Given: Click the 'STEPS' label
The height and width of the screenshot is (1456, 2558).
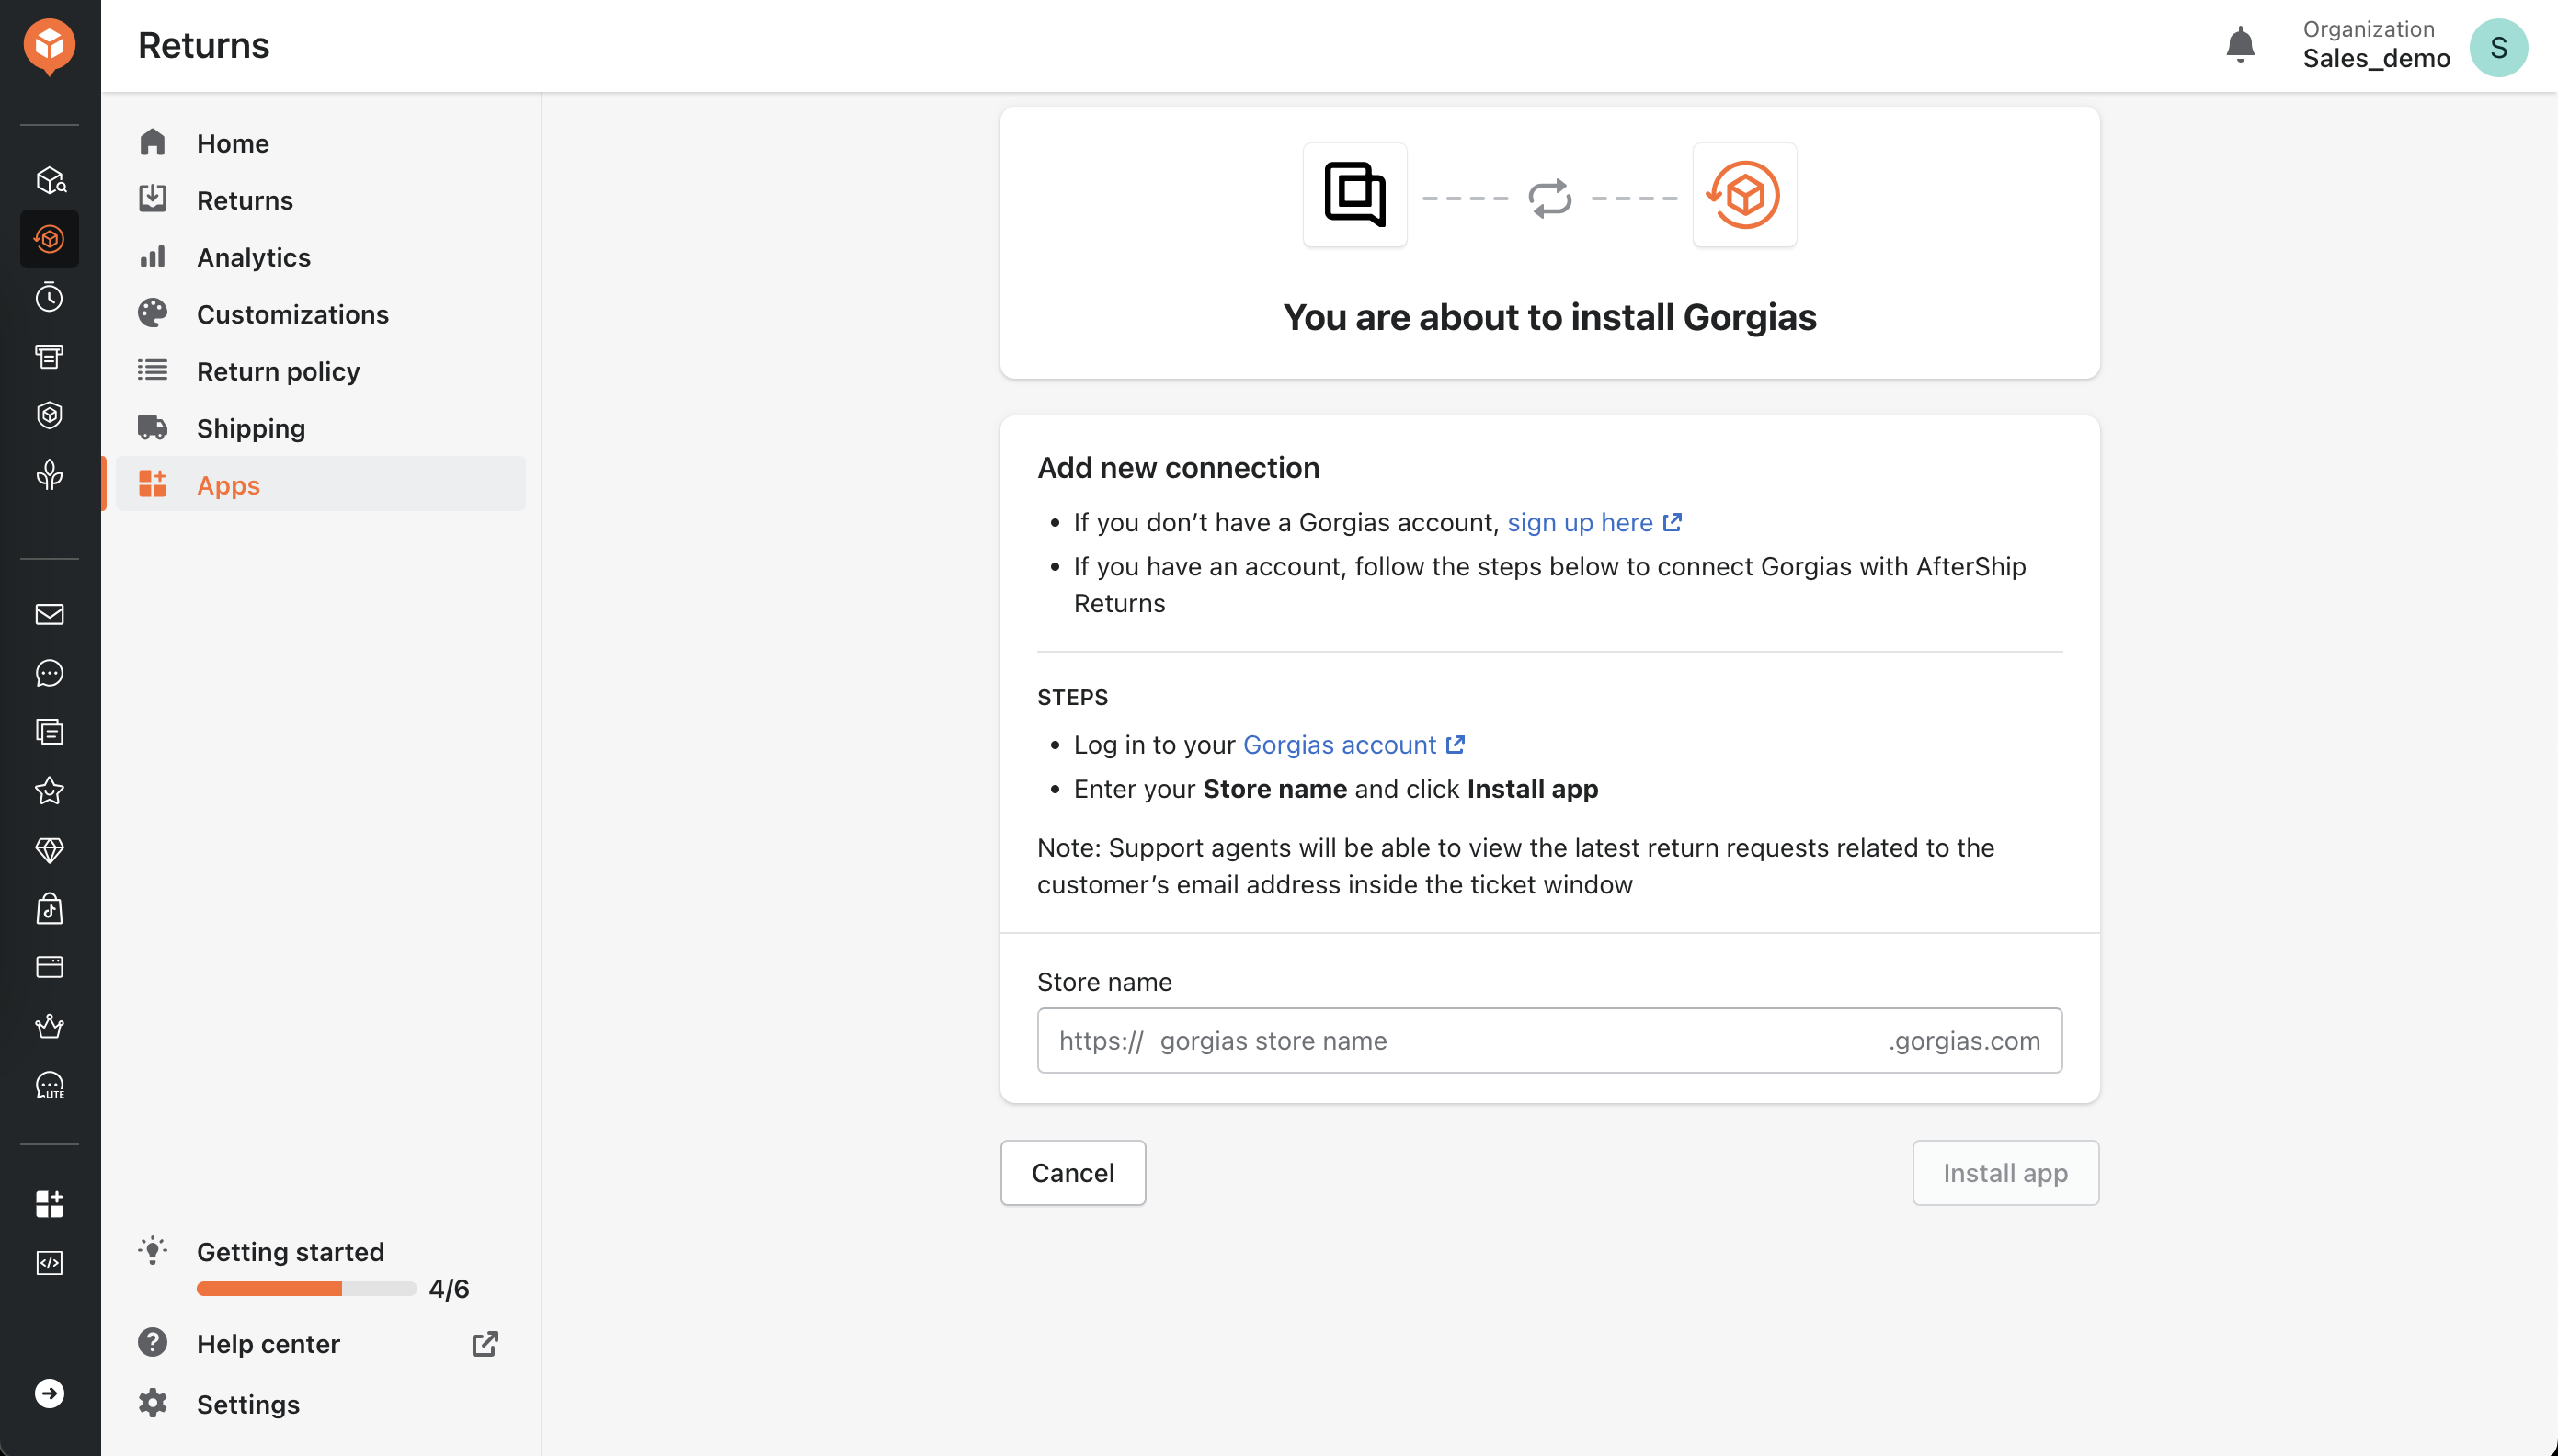Looking at the screenshot, I should click(x=1072, y=697).
